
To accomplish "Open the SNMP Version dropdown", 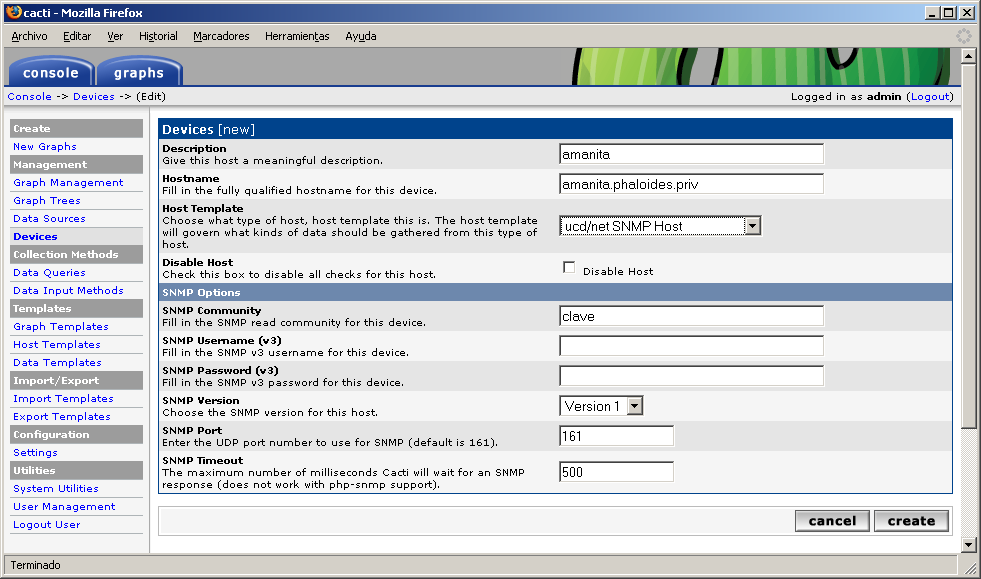I will (601, 406).
